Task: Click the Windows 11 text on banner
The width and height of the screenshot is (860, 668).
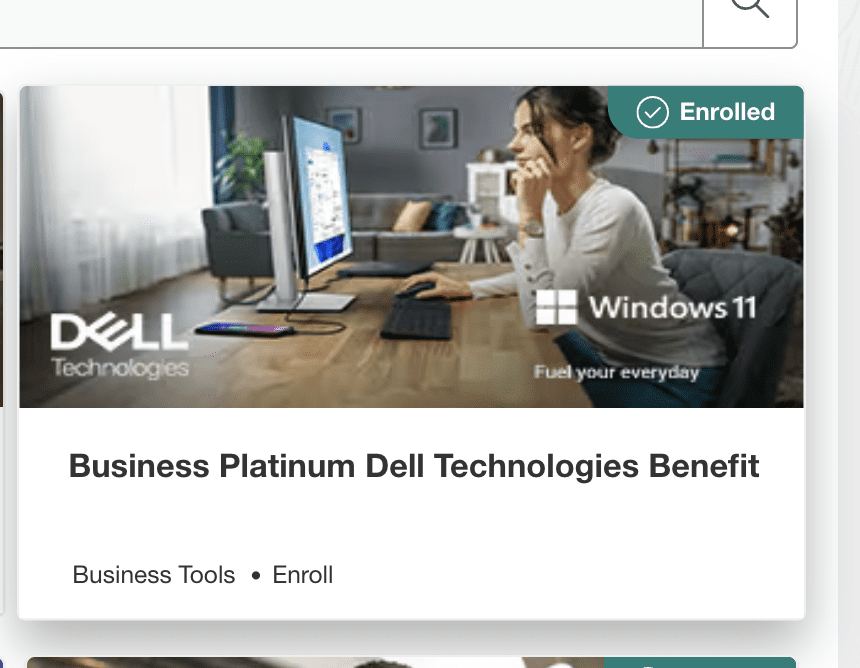Action: (673, 308)
